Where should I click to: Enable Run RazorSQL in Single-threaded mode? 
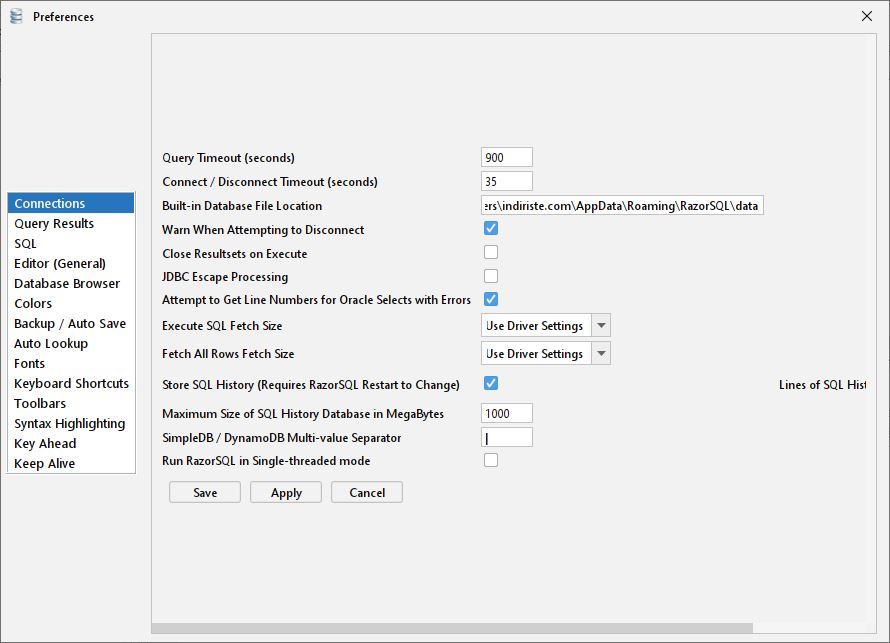click(491, 460)
